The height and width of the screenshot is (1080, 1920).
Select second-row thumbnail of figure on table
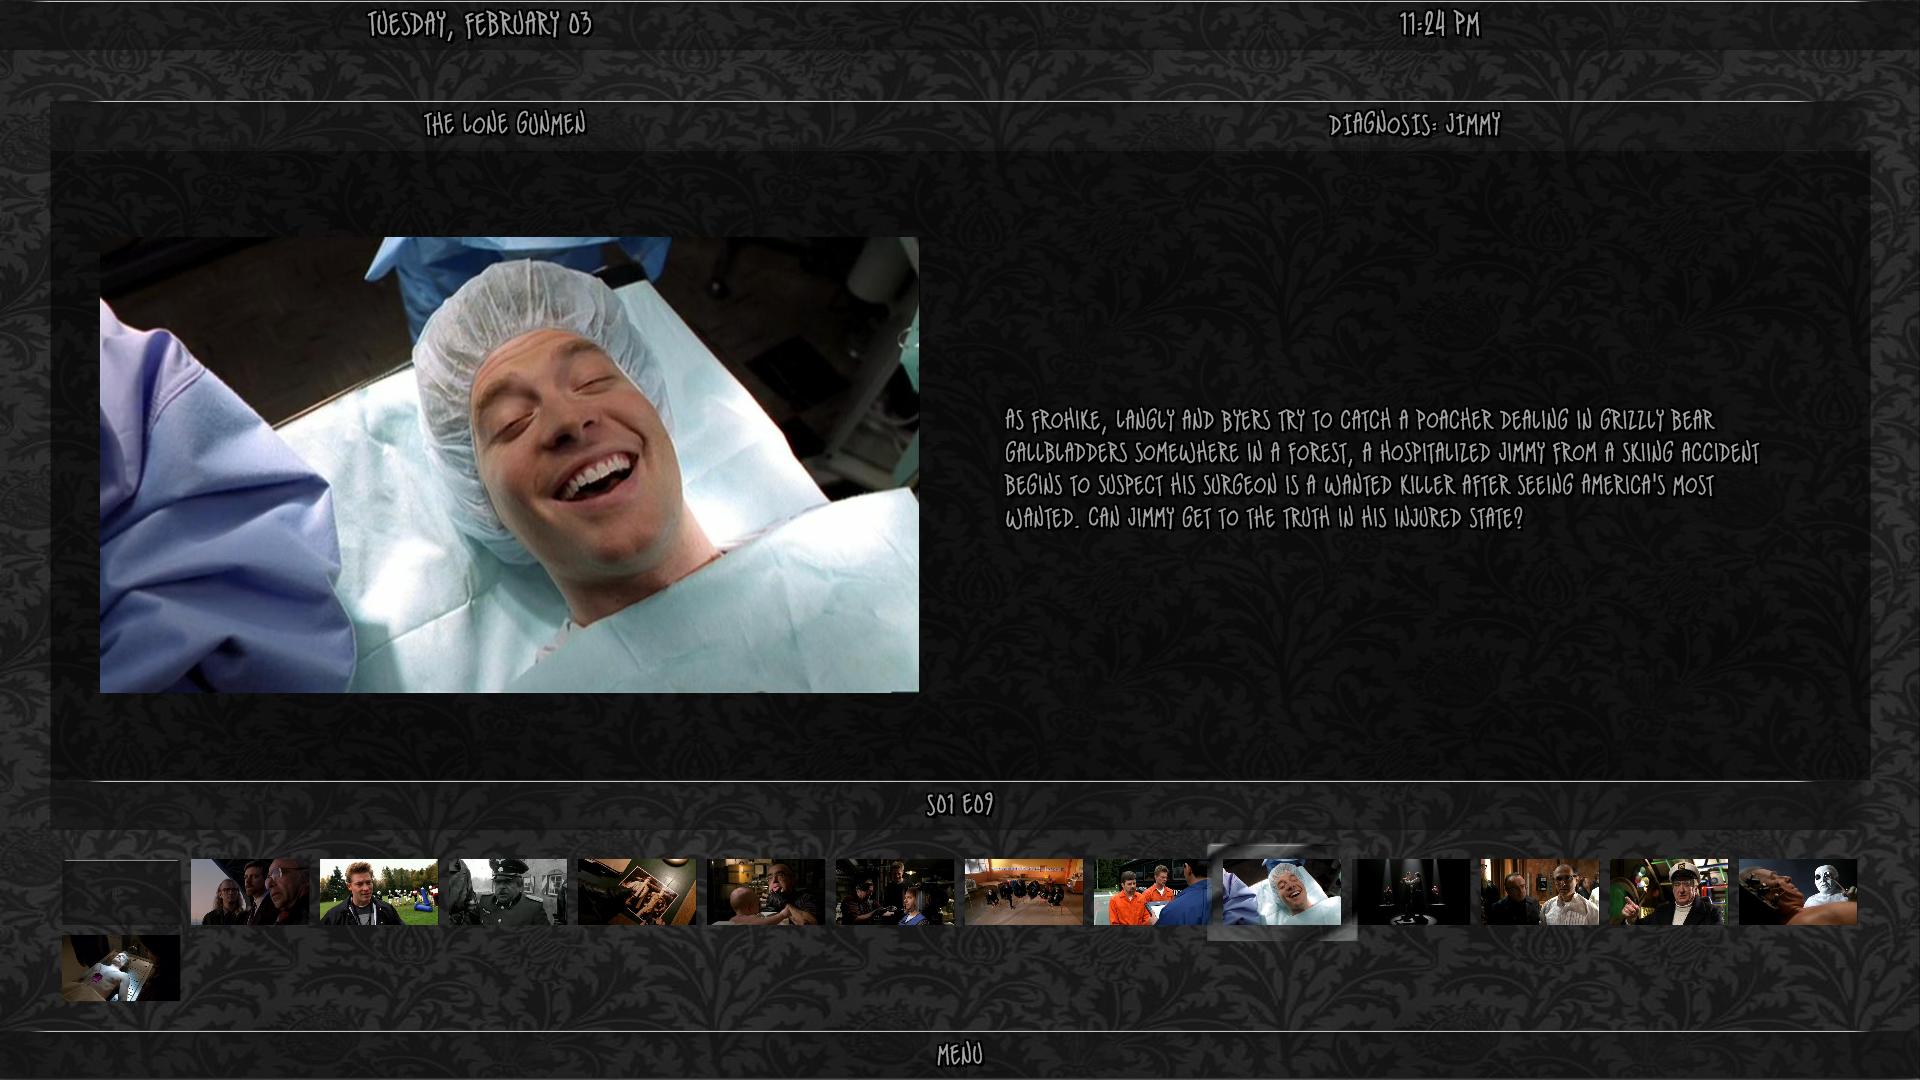121,968
